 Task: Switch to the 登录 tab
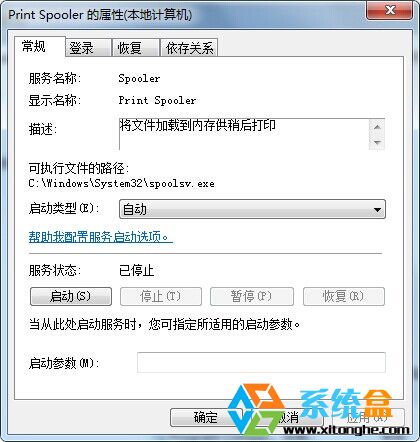tap(88, 48)
